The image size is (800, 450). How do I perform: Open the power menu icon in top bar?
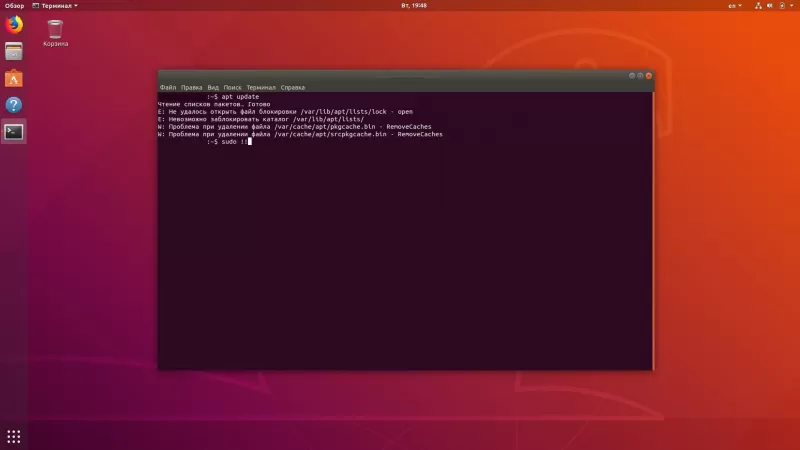click(x=782, y=6)
